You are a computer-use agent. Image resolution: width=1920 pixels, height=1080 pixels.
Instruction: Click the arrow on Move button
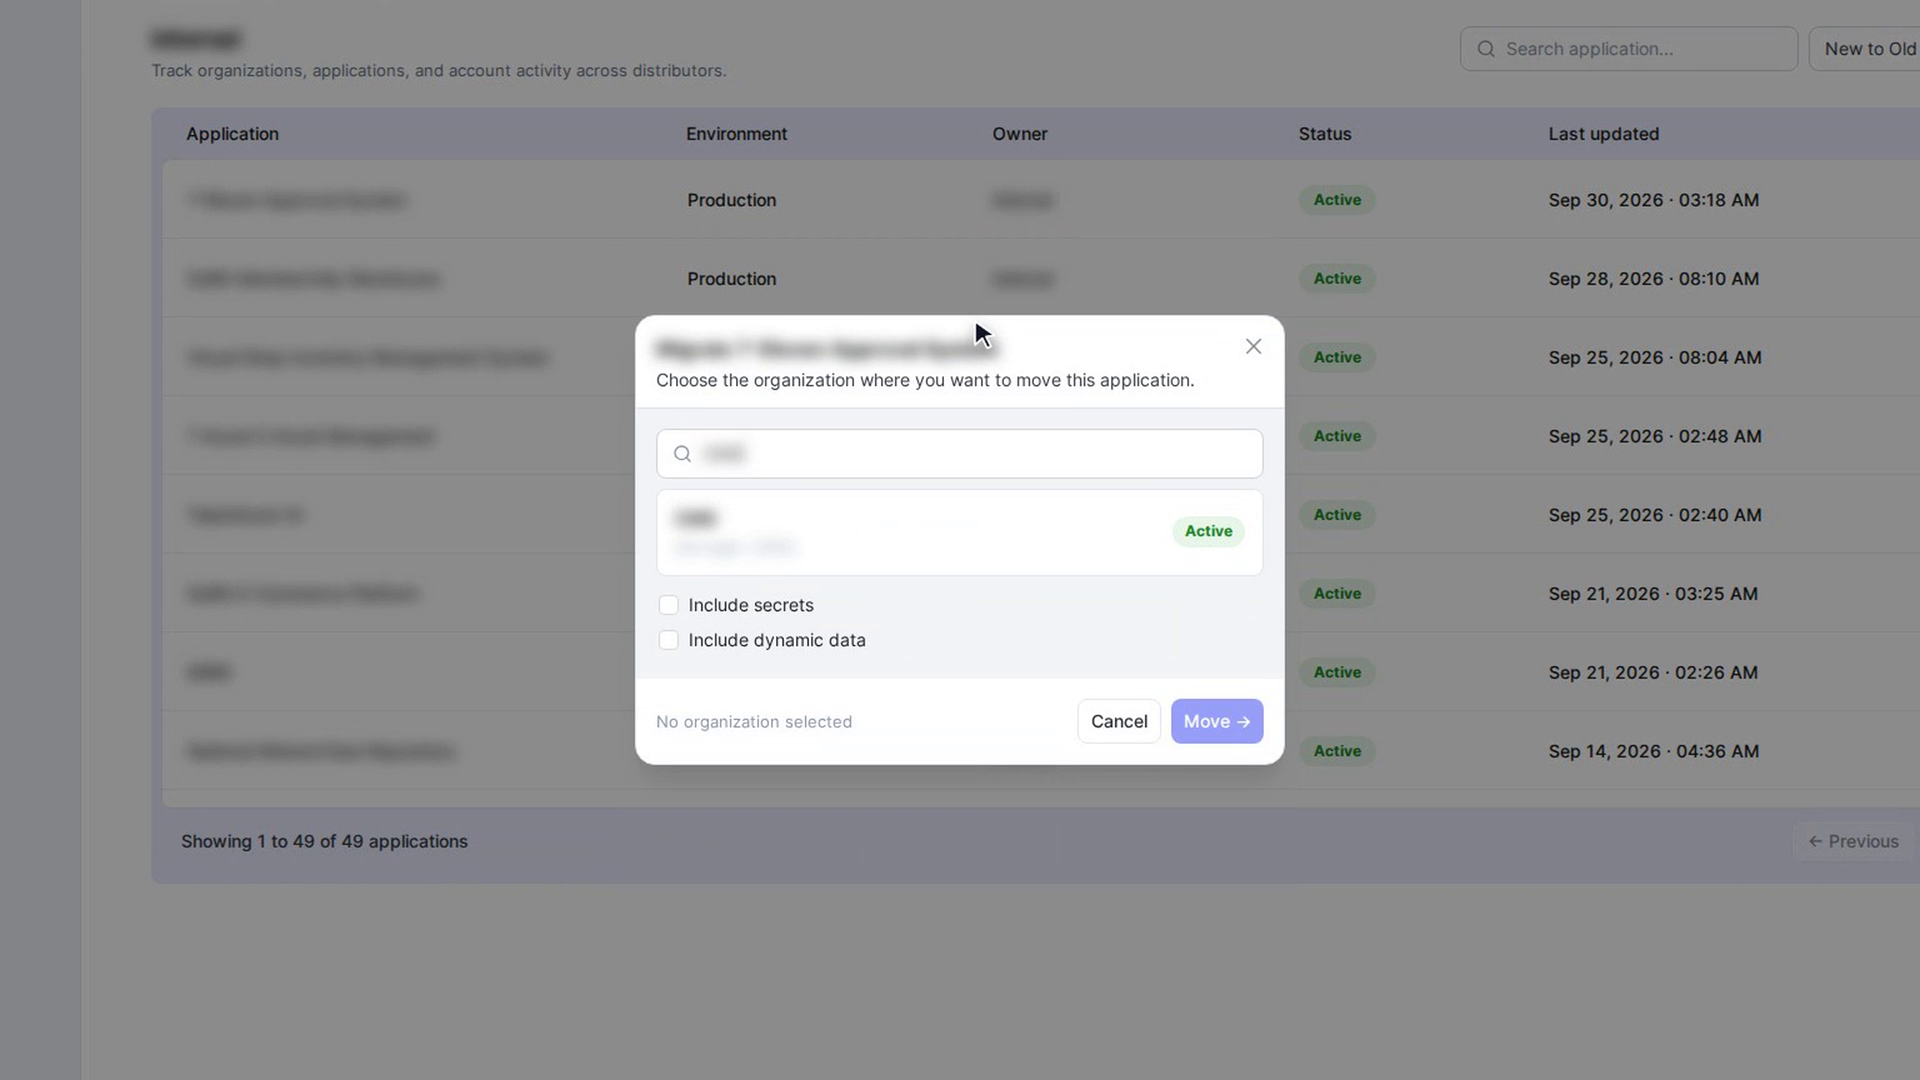point(1243,722)
